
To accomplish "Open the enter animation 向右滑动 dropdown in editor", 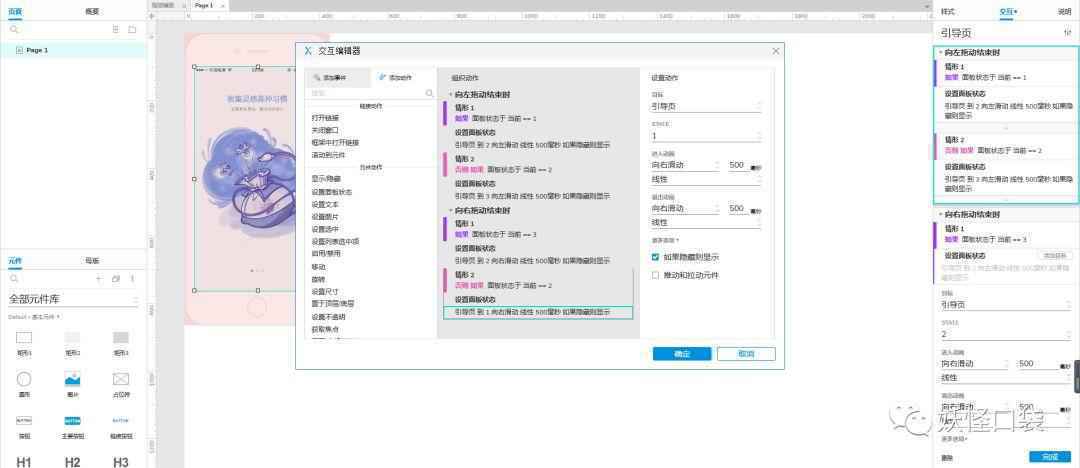I will click(685, 165).
